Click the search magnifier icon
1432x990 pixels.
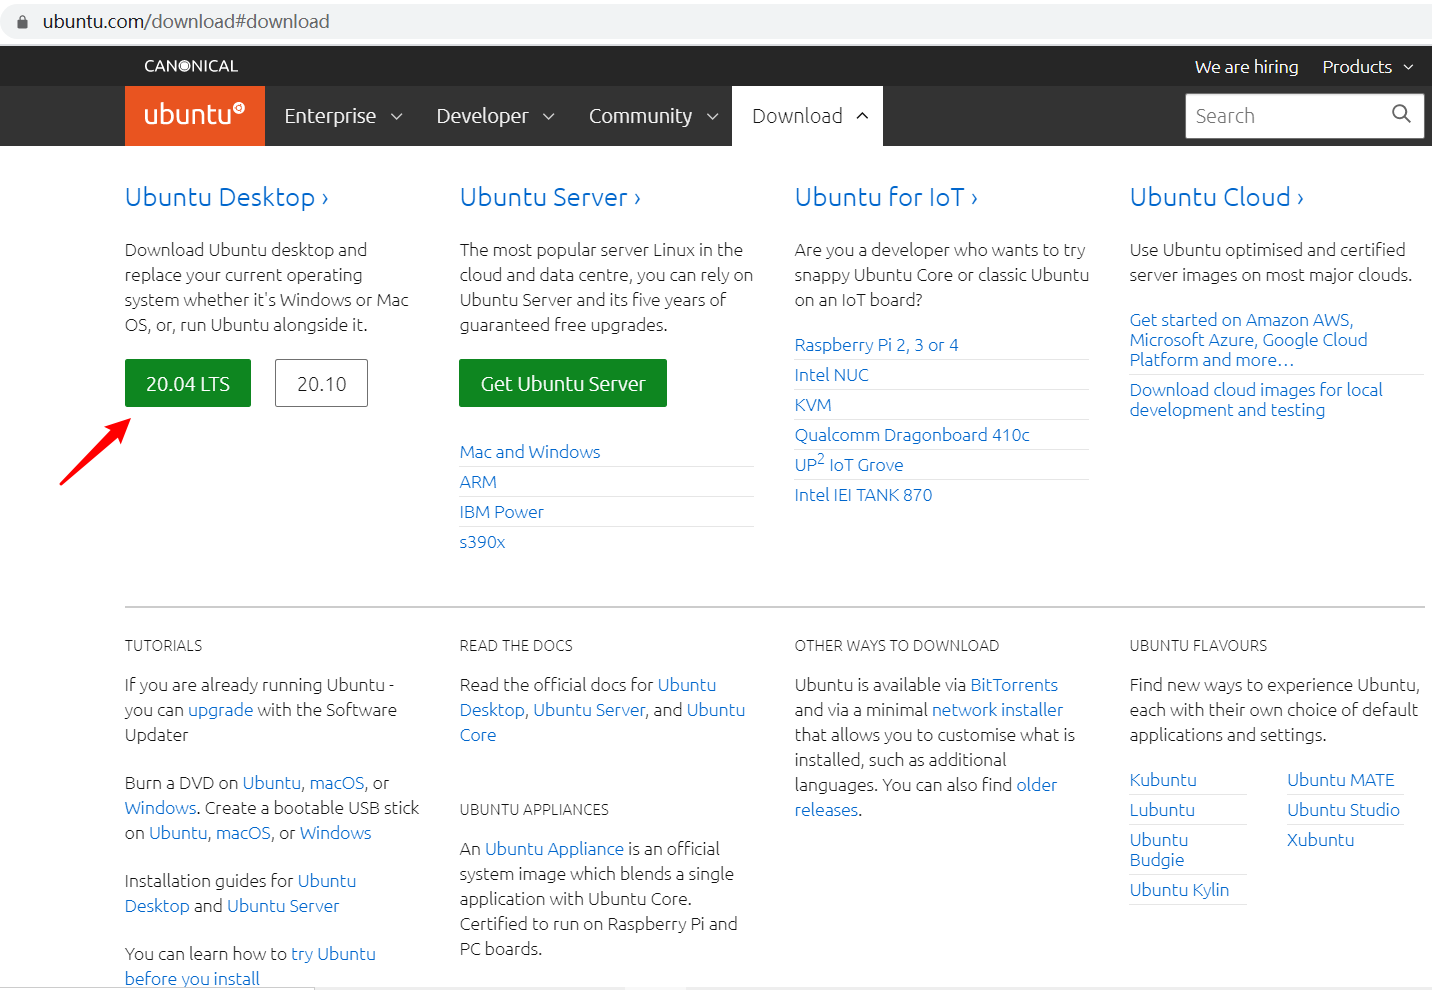pyautogui.click(x=1400, y=114)
